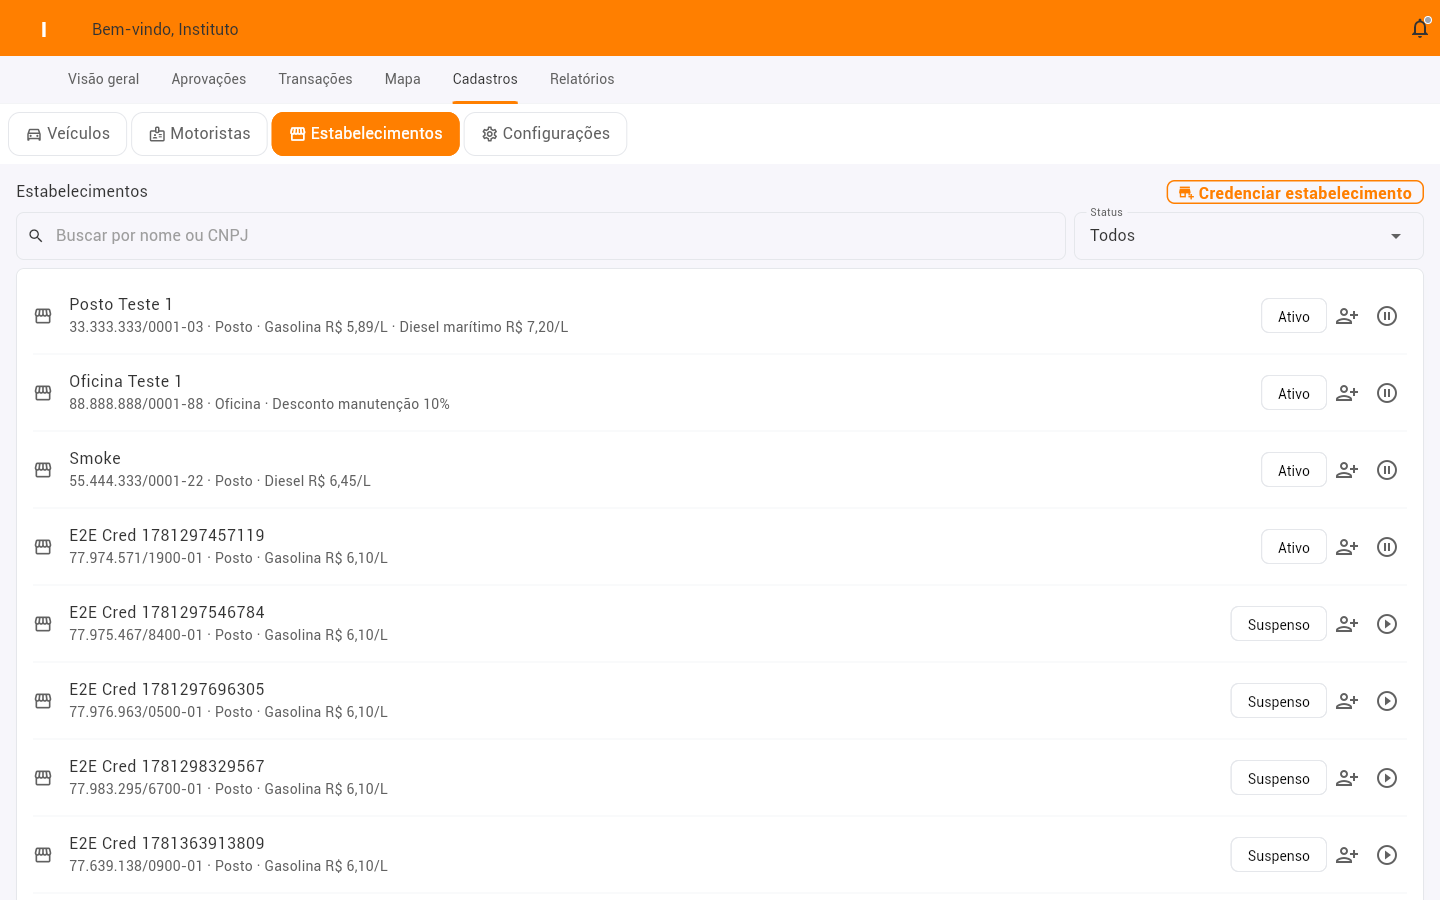The width and height of the screenshot is (1440, 900).
Task: Add user to Smoke establishment
Action: [x=1347, y=470]
